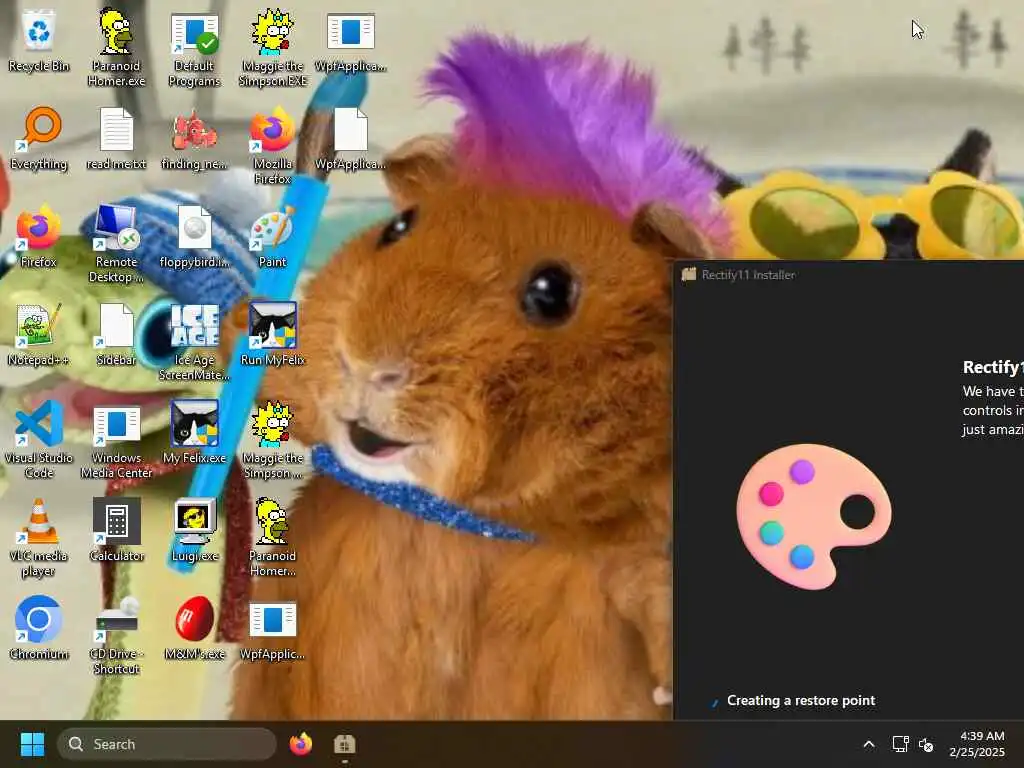The height and width of the screenshot is (768, 1024).
Task: Open the network status tray icon
Action: click(x=901, y=744)
